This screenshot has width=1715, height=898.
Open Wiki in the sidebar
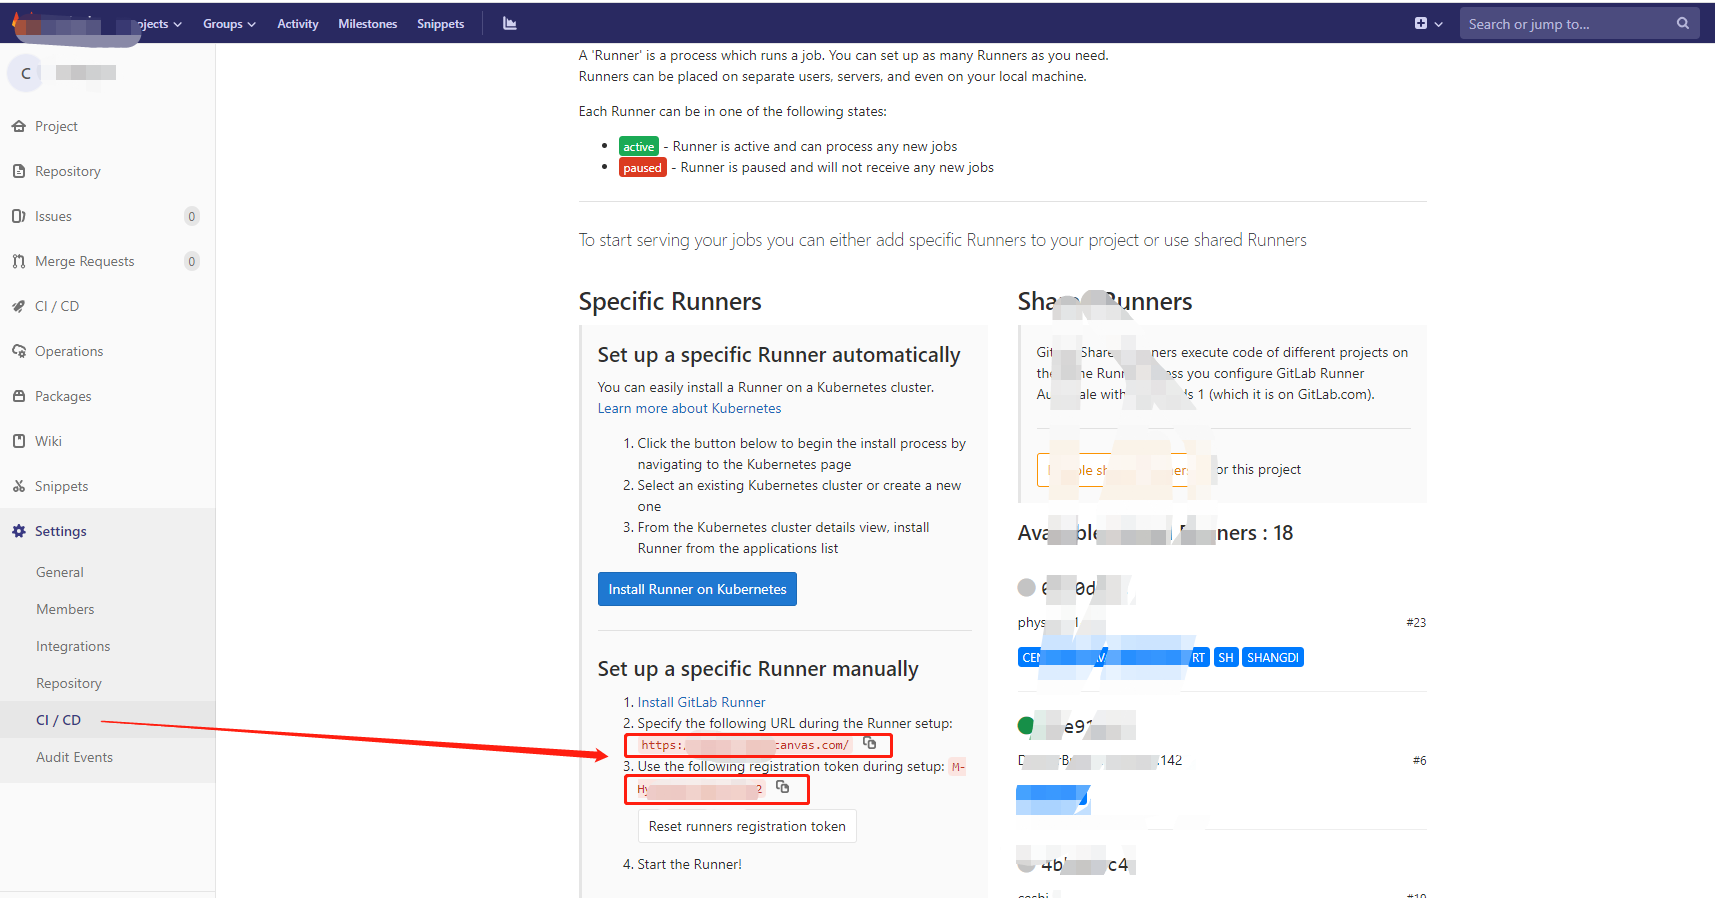tap(48, 441)
